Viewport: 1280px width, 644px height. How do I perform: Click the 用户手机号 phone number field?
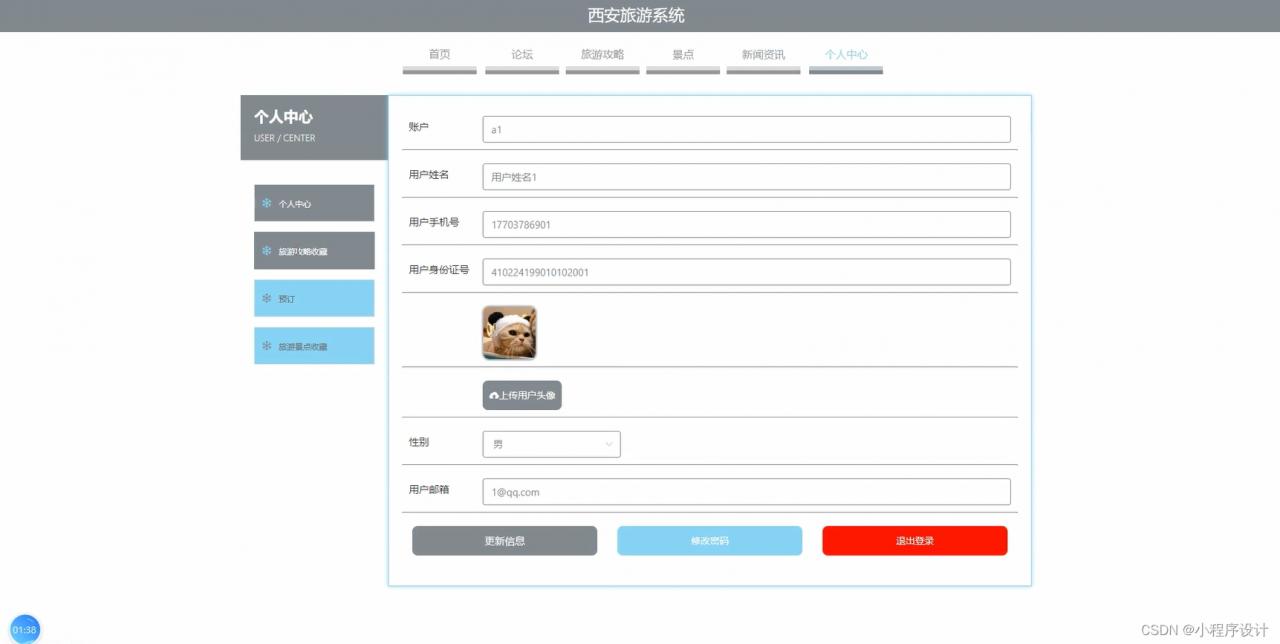[746, 225]
